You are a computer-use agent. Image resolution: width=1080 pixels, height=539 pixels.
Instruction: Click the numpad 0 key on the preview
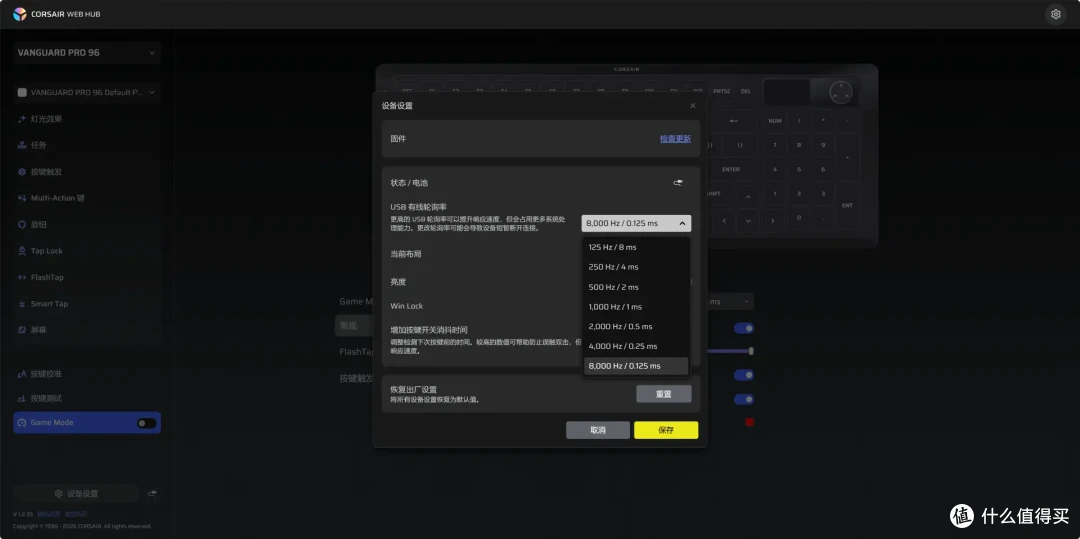pos(799,218)
